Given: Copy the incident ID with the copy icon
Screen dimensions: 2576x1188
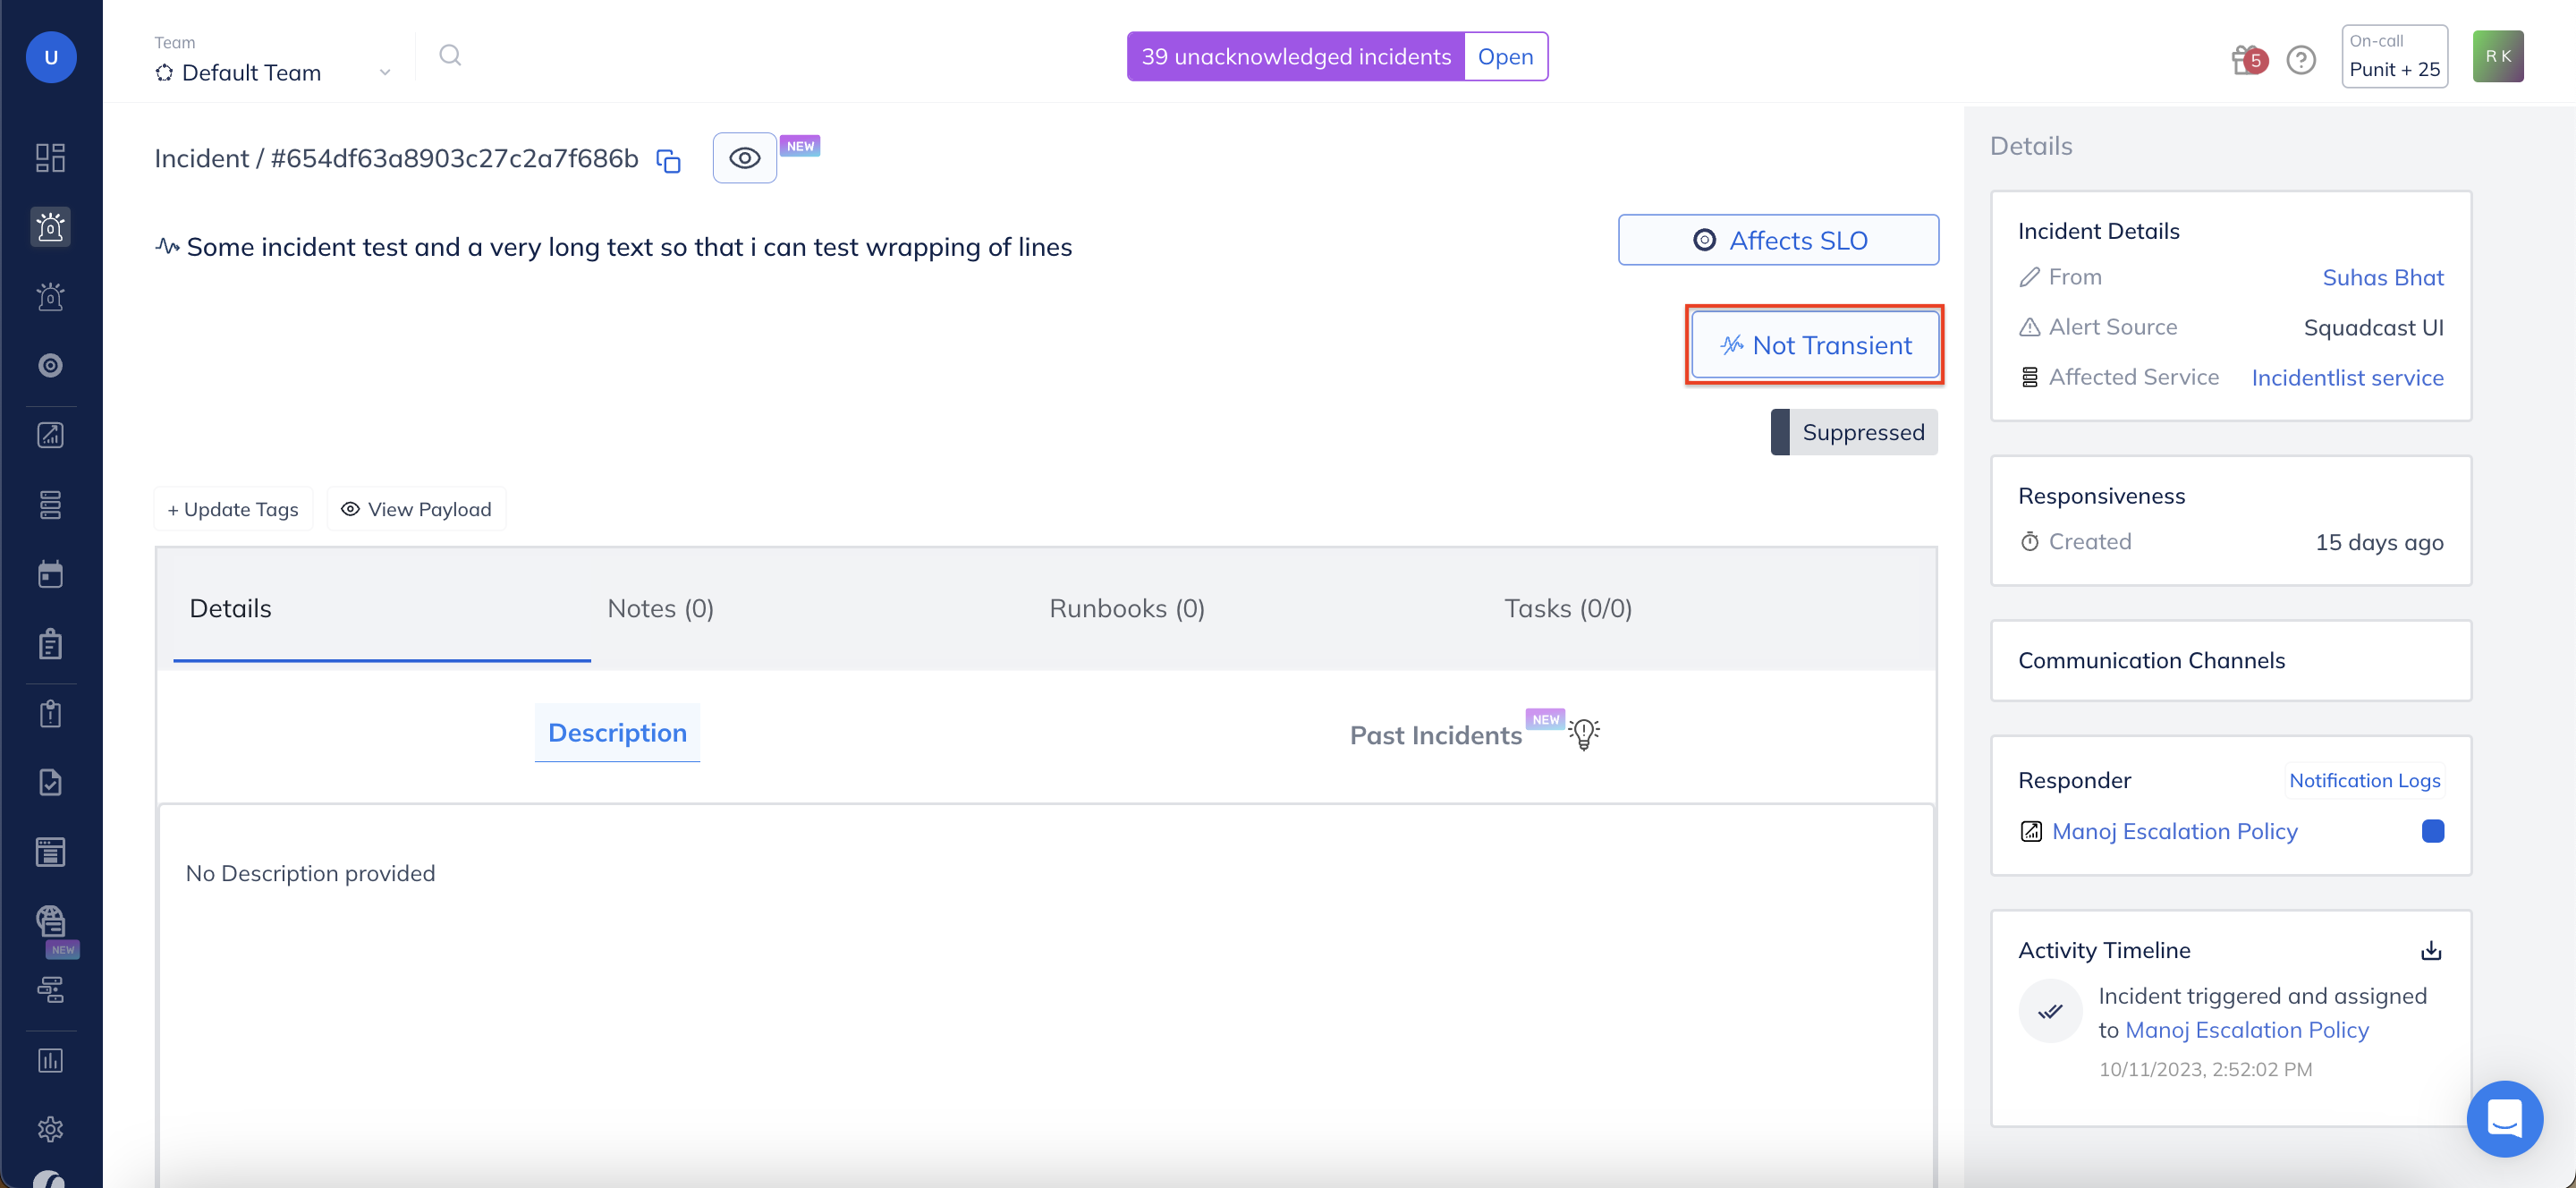Looking at the screenshot, I should click(x=668, y=160).
